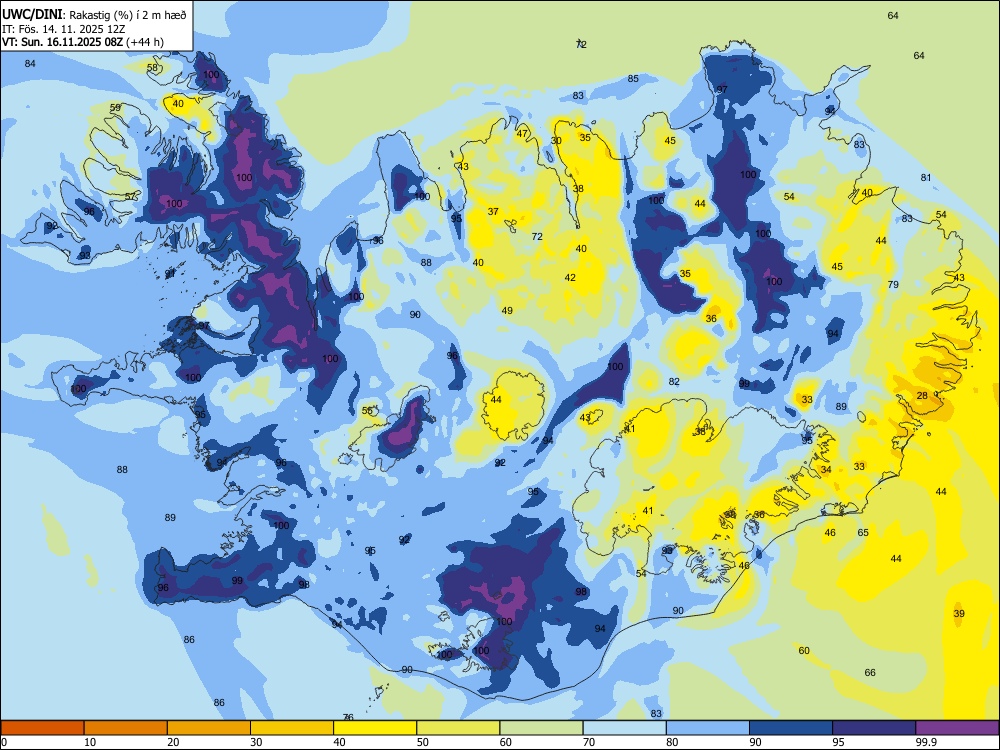Viewport: 1000px width, 750px height.
Task: Click the 90–95 dark blue legend swatch
Action: pos(791,728)
